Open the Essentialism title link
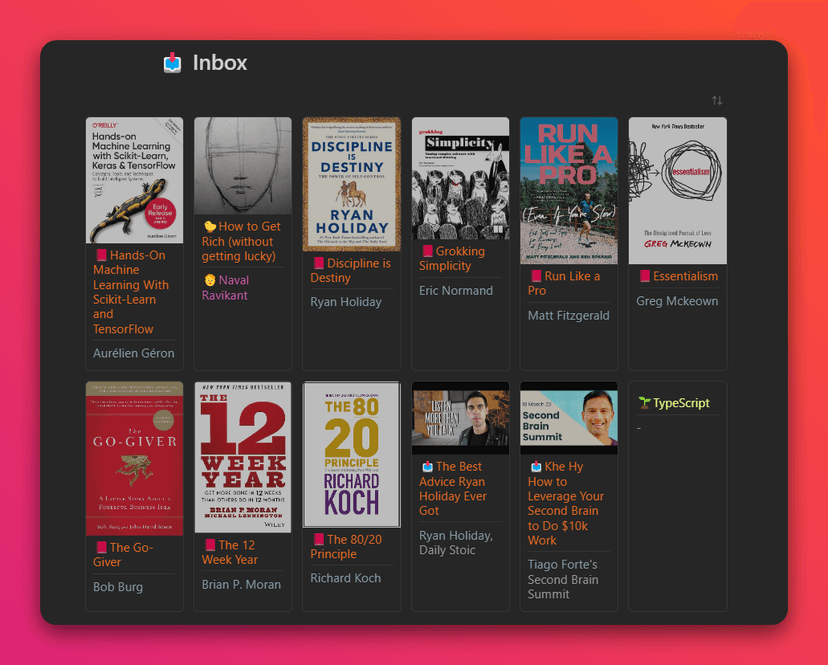This screenshot has height=665, width=828. 685,276
